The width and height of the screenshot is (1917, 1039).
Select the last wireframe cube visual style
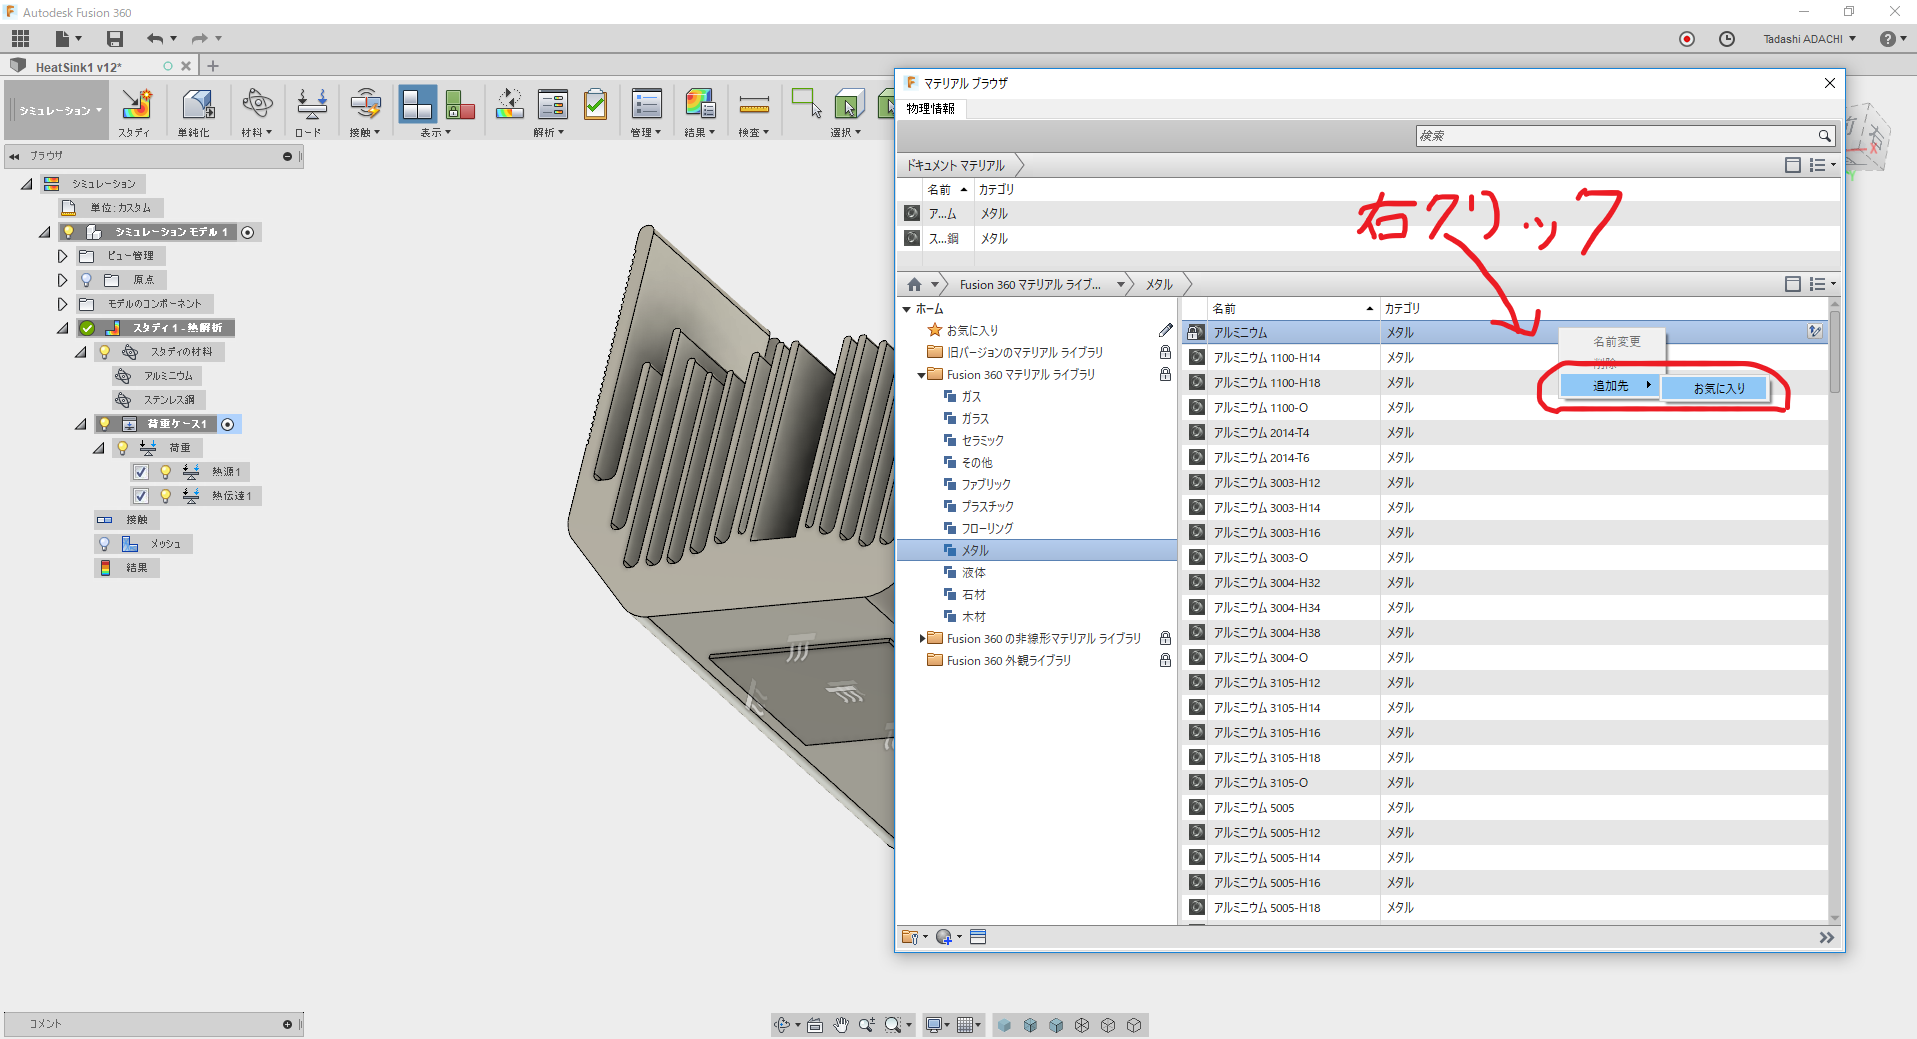coord(1134,1025)
